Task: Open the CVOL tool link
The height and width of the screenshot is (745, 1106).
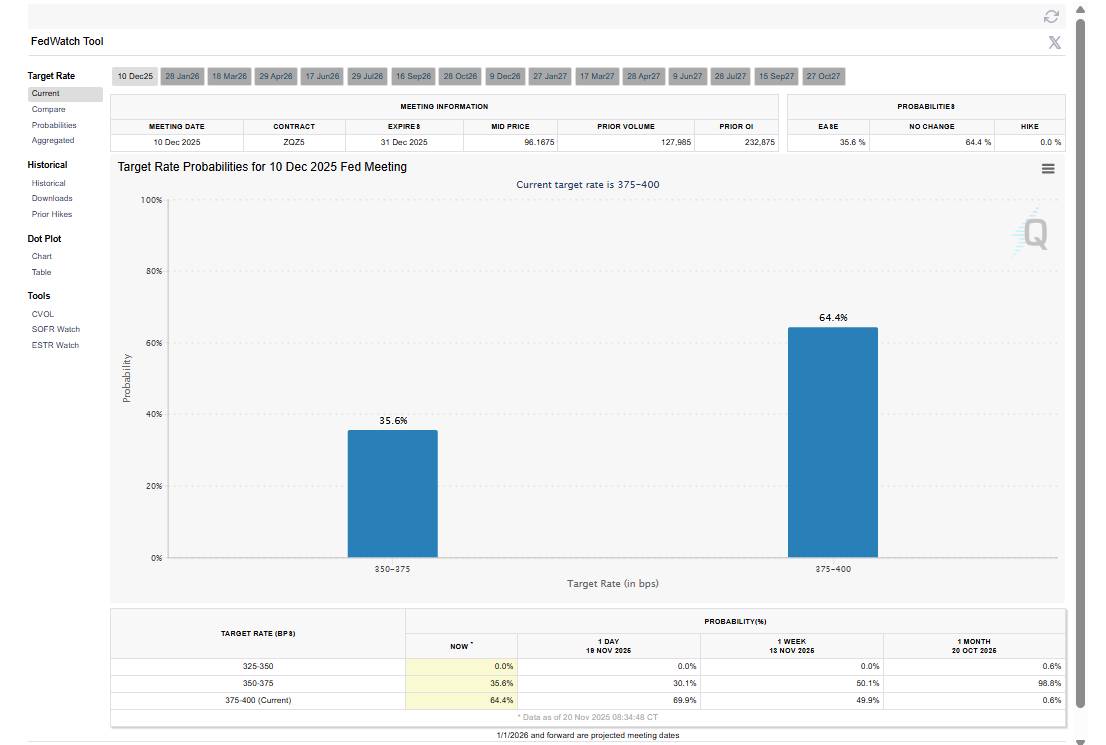Action: pyautogui.click(x=43, y=314)
